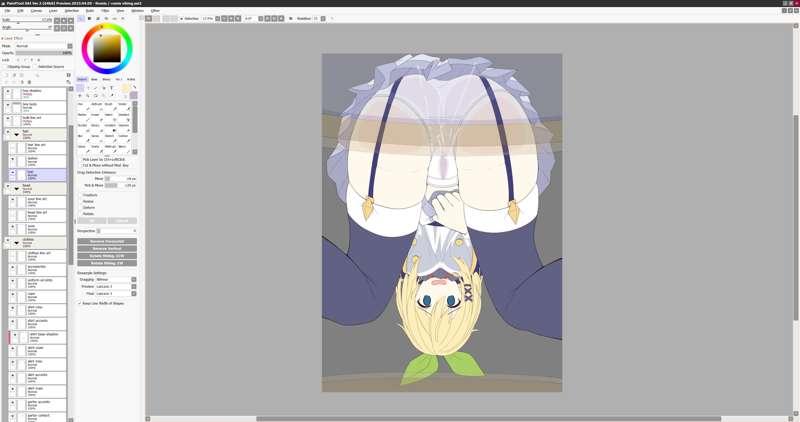
Task: Show the HSV slider panel
Action: pyautogui.click(x=98, y=18)
